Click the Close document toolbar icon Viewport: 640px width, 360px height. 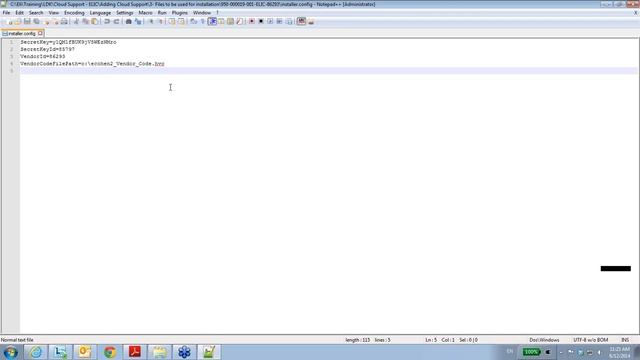pos(47,21)
